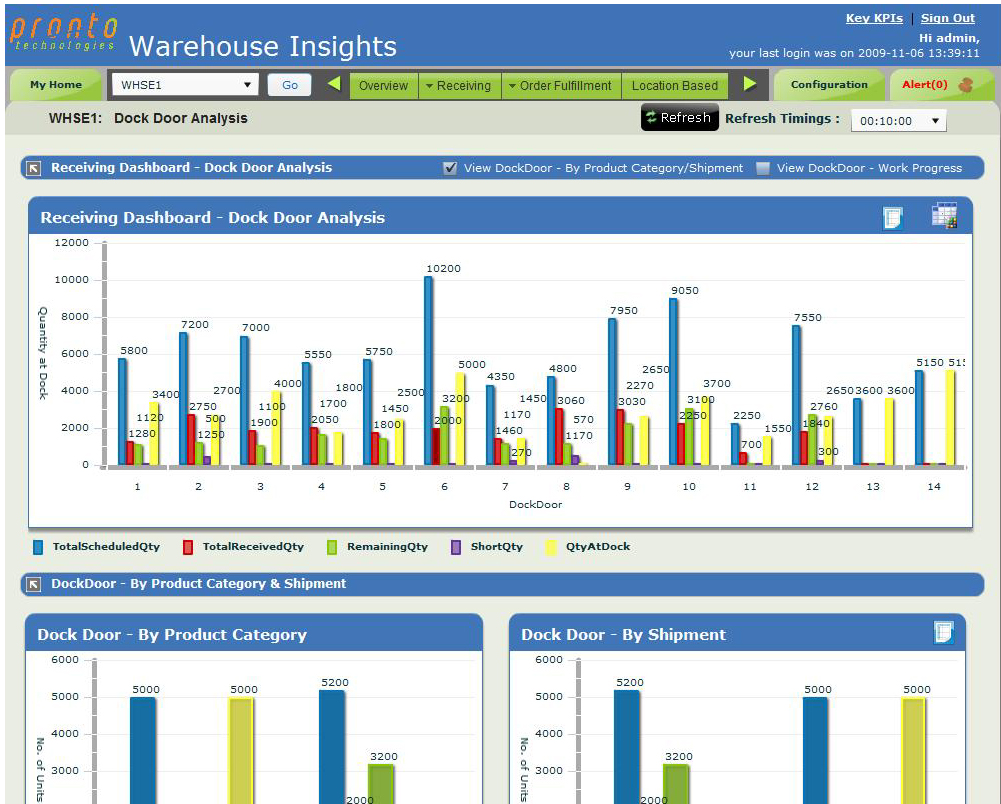Screen dimensions: 1001x804
Task: Open the data grid table icon in Dock Door Analysis
Action: point(944,216)
